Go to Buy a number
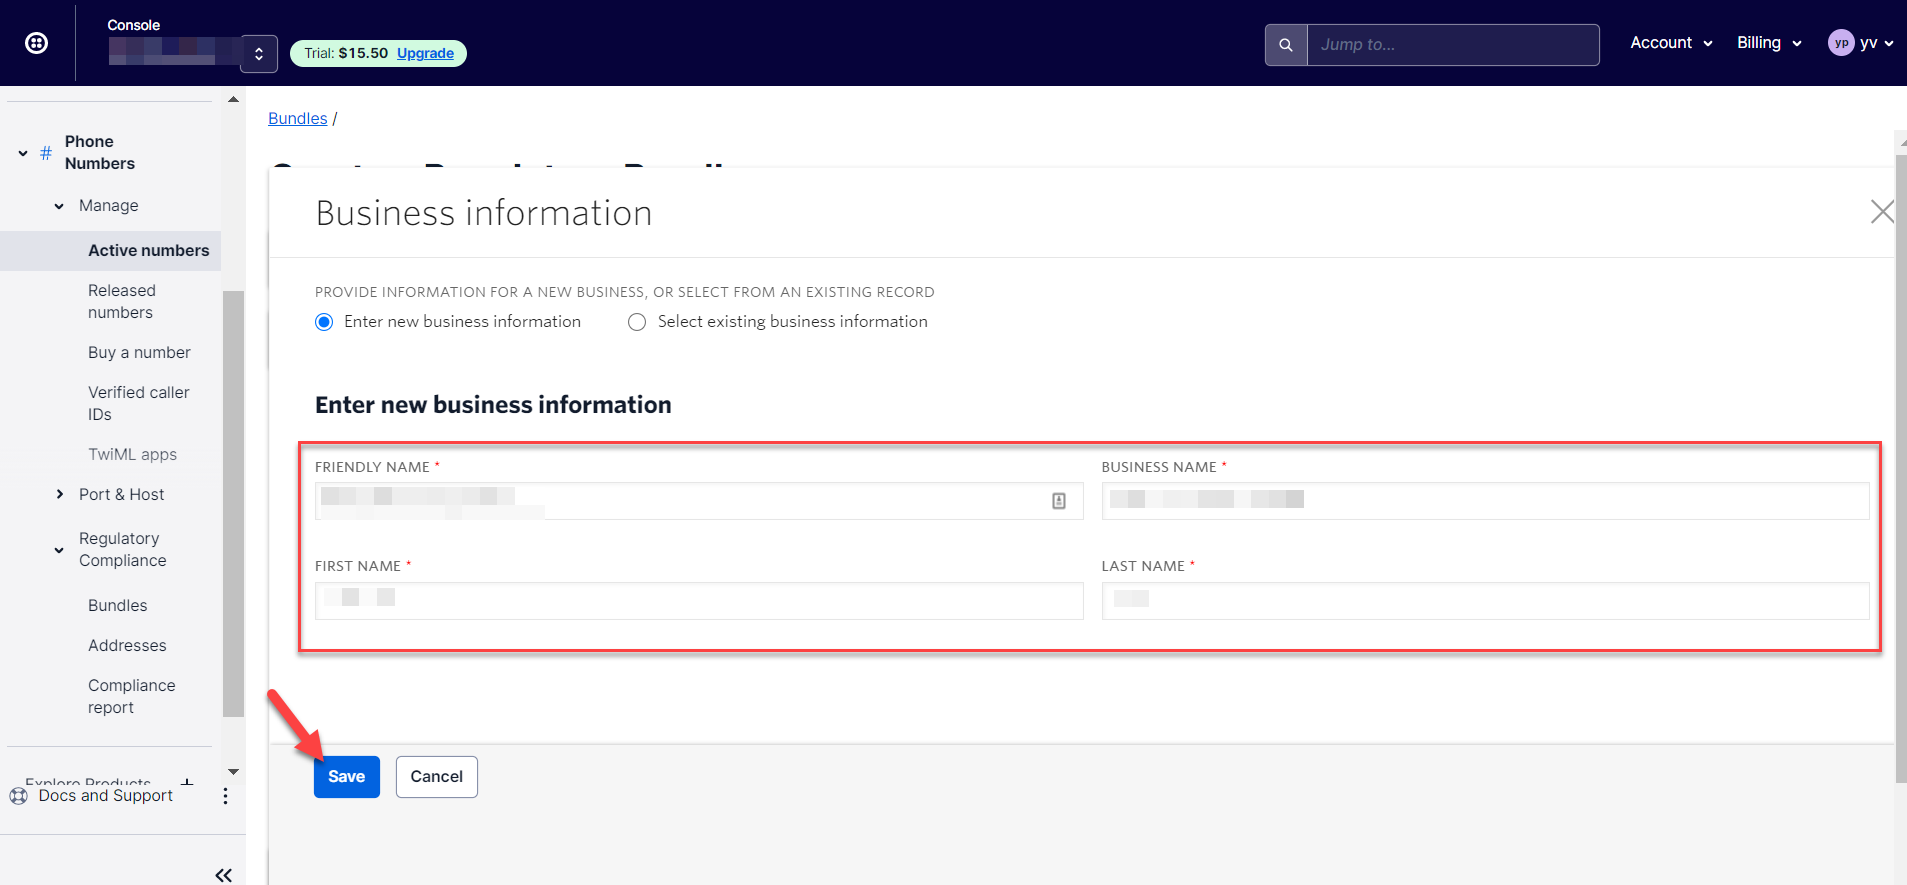 point(139,353)
